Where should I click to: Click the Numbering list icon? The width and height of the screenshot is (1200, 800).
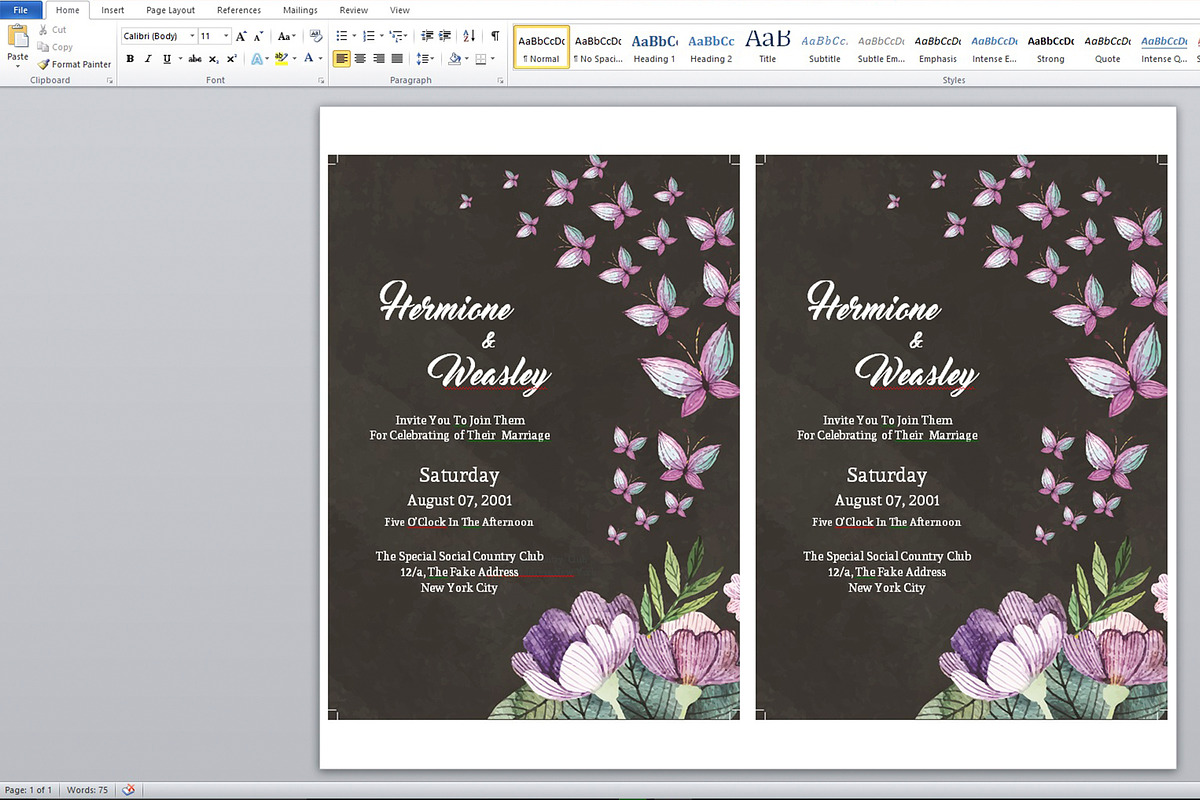pos(369,36)
